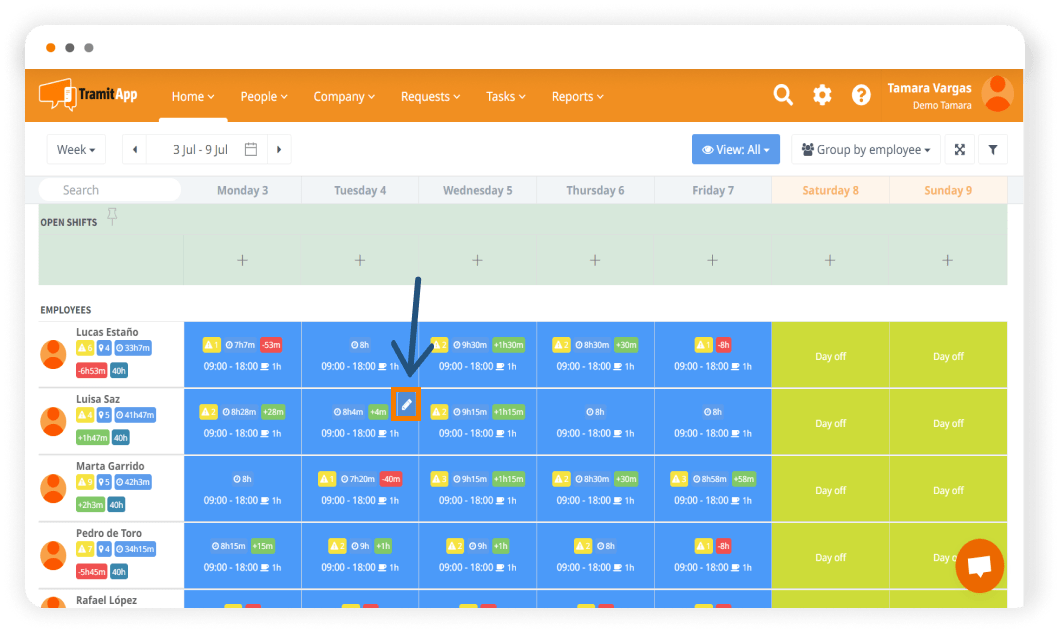Expand the Company menu
Screen dimensions: 1061x633
coord(344,96)
